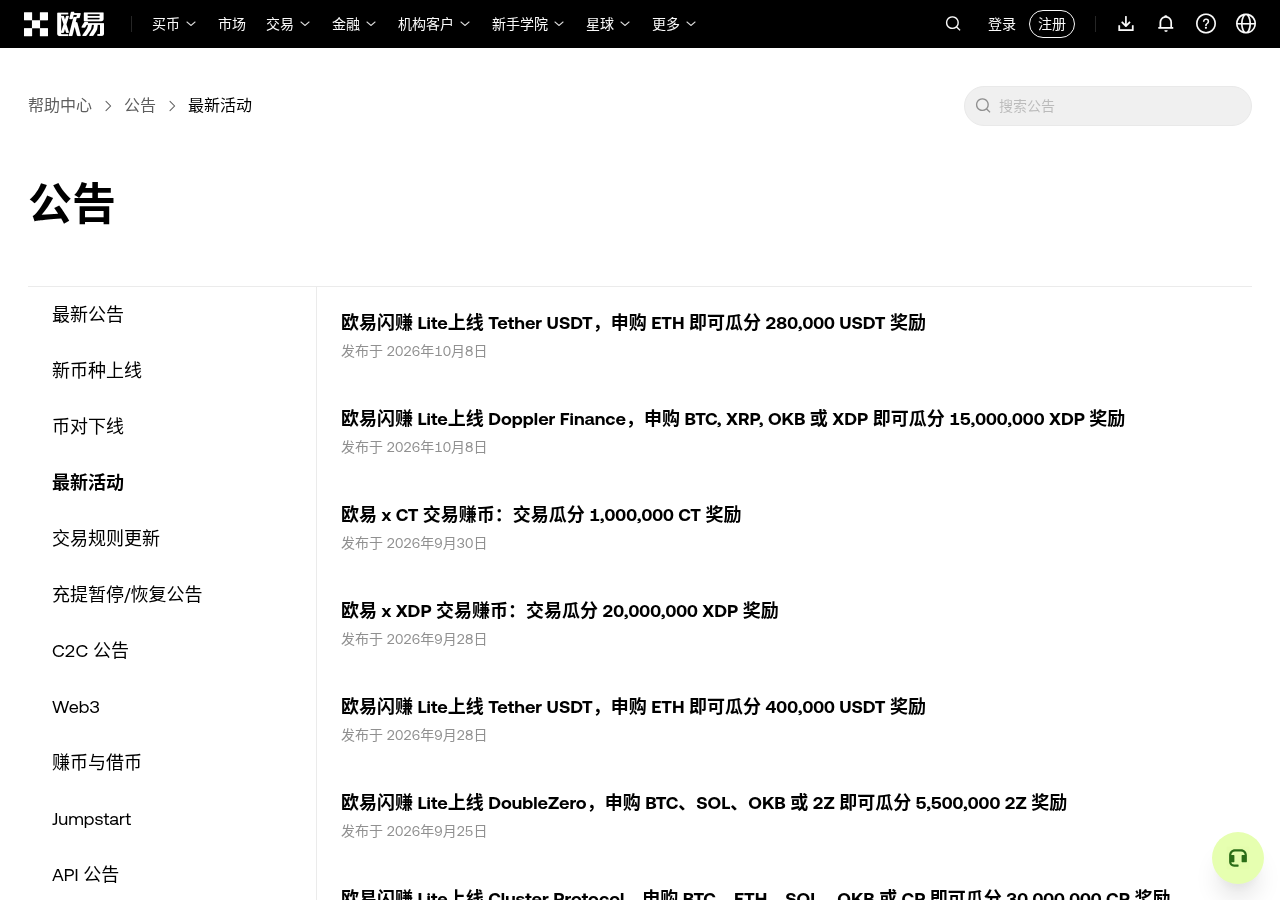Select 交易规则更新 in sidebar

(x=106, y=538)
